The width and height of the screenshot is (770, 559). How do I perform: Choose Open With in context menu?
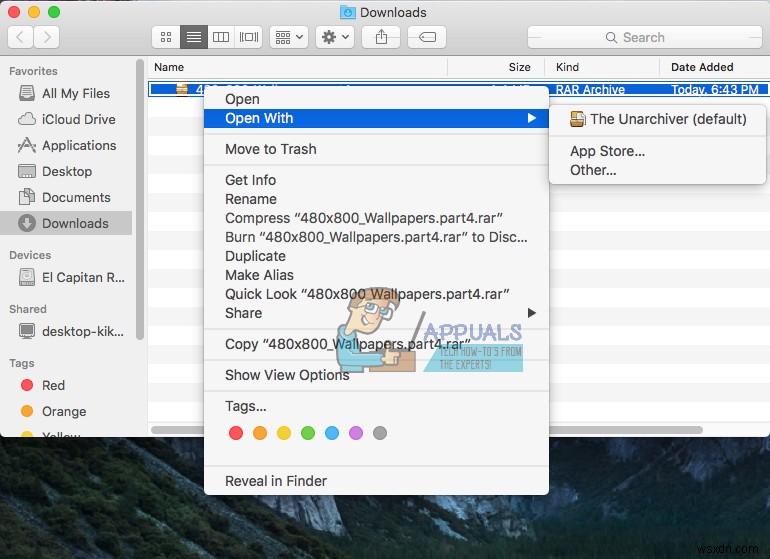point(376,118)
